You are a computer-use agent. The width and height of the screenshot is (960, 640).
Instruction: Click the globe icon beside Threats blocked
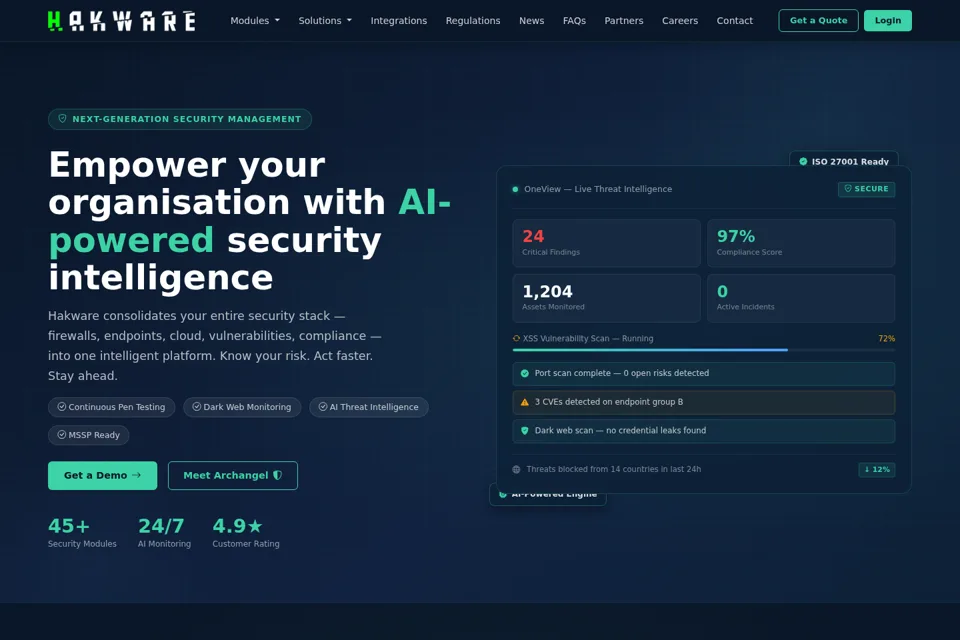point(516,469)
